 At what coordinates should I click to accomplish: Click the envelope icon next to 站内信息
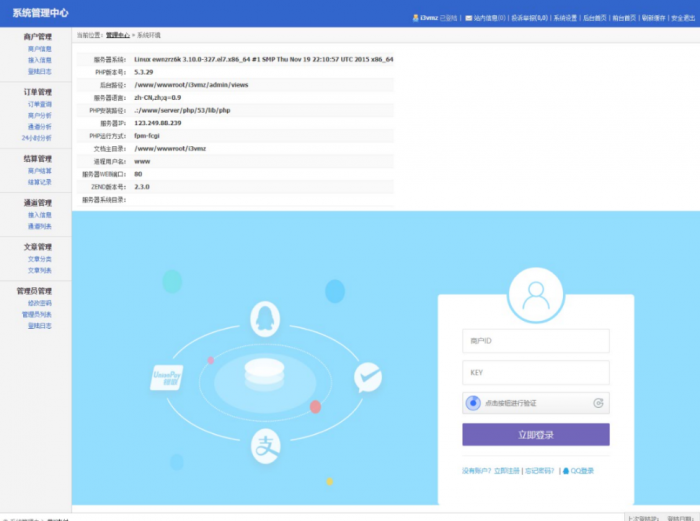pyautogui.click(x=468, y=18)
